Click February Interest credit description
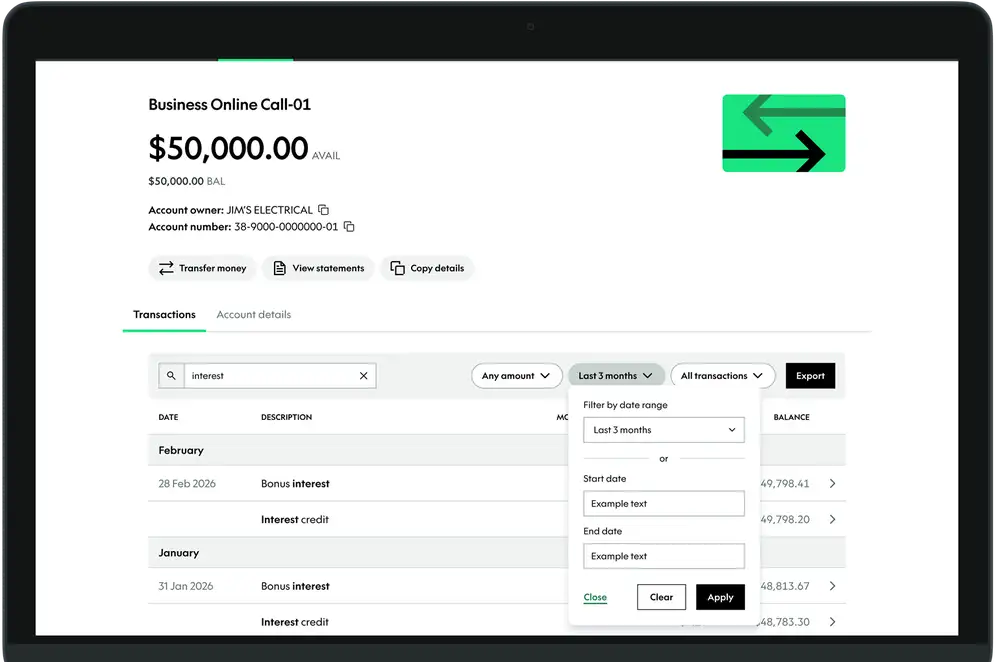Viewport: 1000px width, 662px height. [295, 519]
